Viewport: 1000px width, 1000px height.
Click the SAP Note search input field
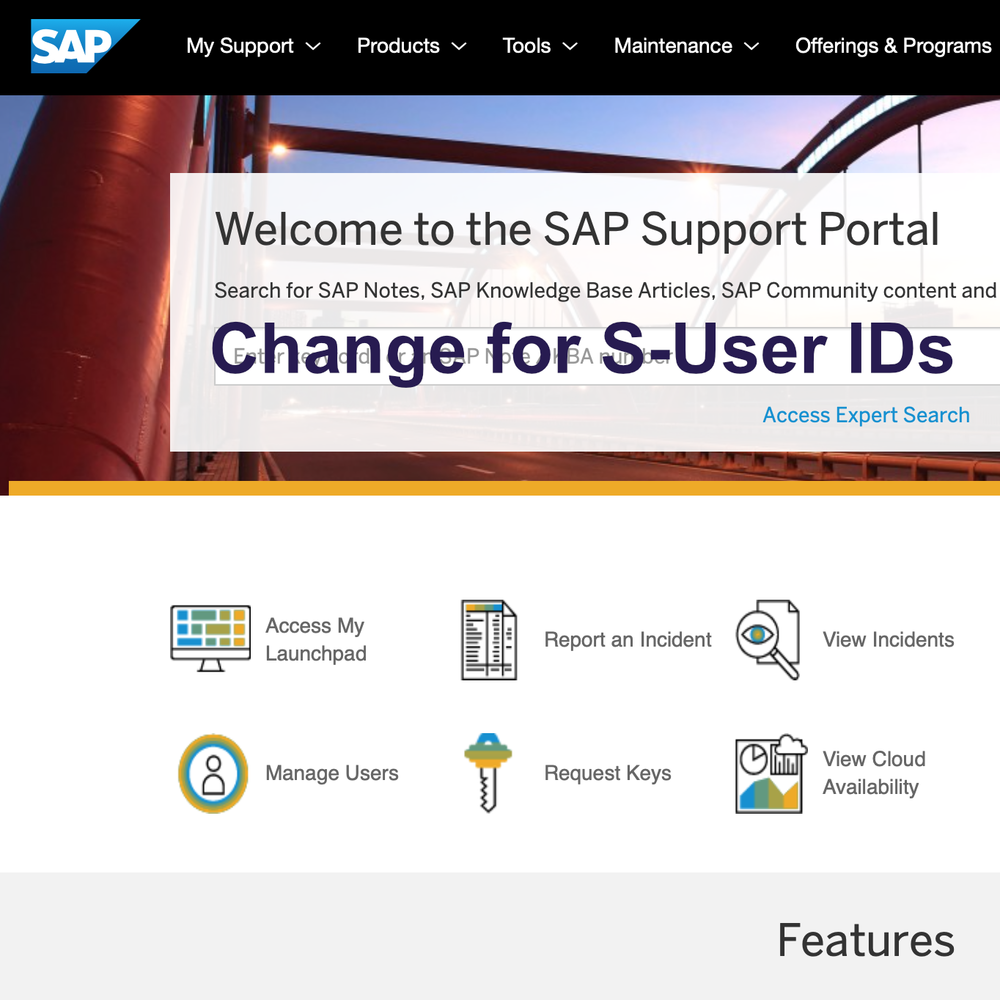[x=607, y=356]
